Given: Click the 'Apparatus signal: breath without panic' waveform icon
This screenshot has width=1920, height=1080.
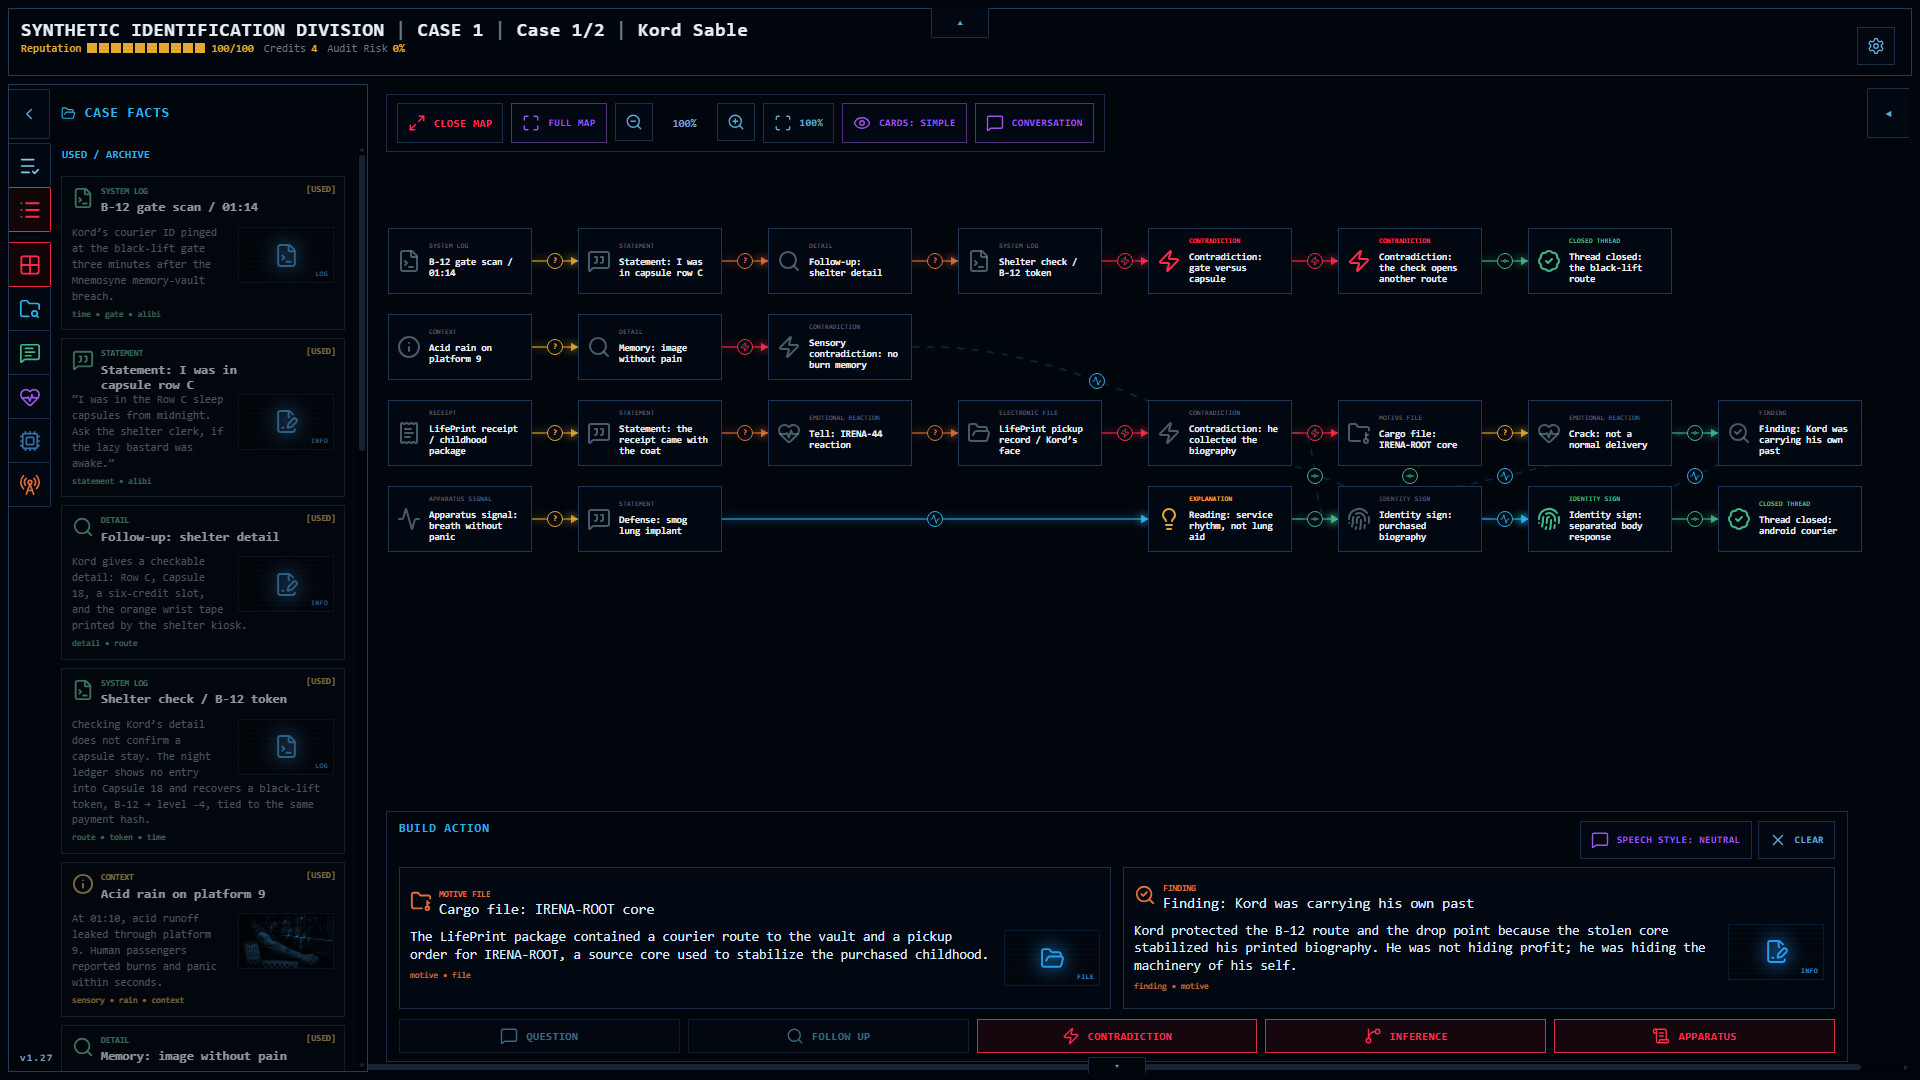Looking at the screenshot, I should pyautogui.click(x=409, y=519).
